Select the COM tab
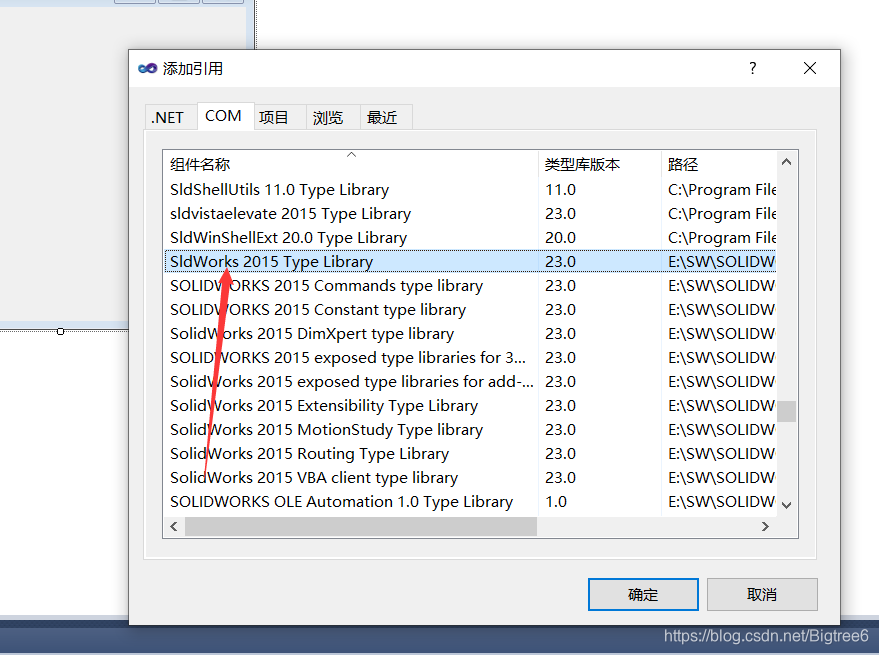 225,116
